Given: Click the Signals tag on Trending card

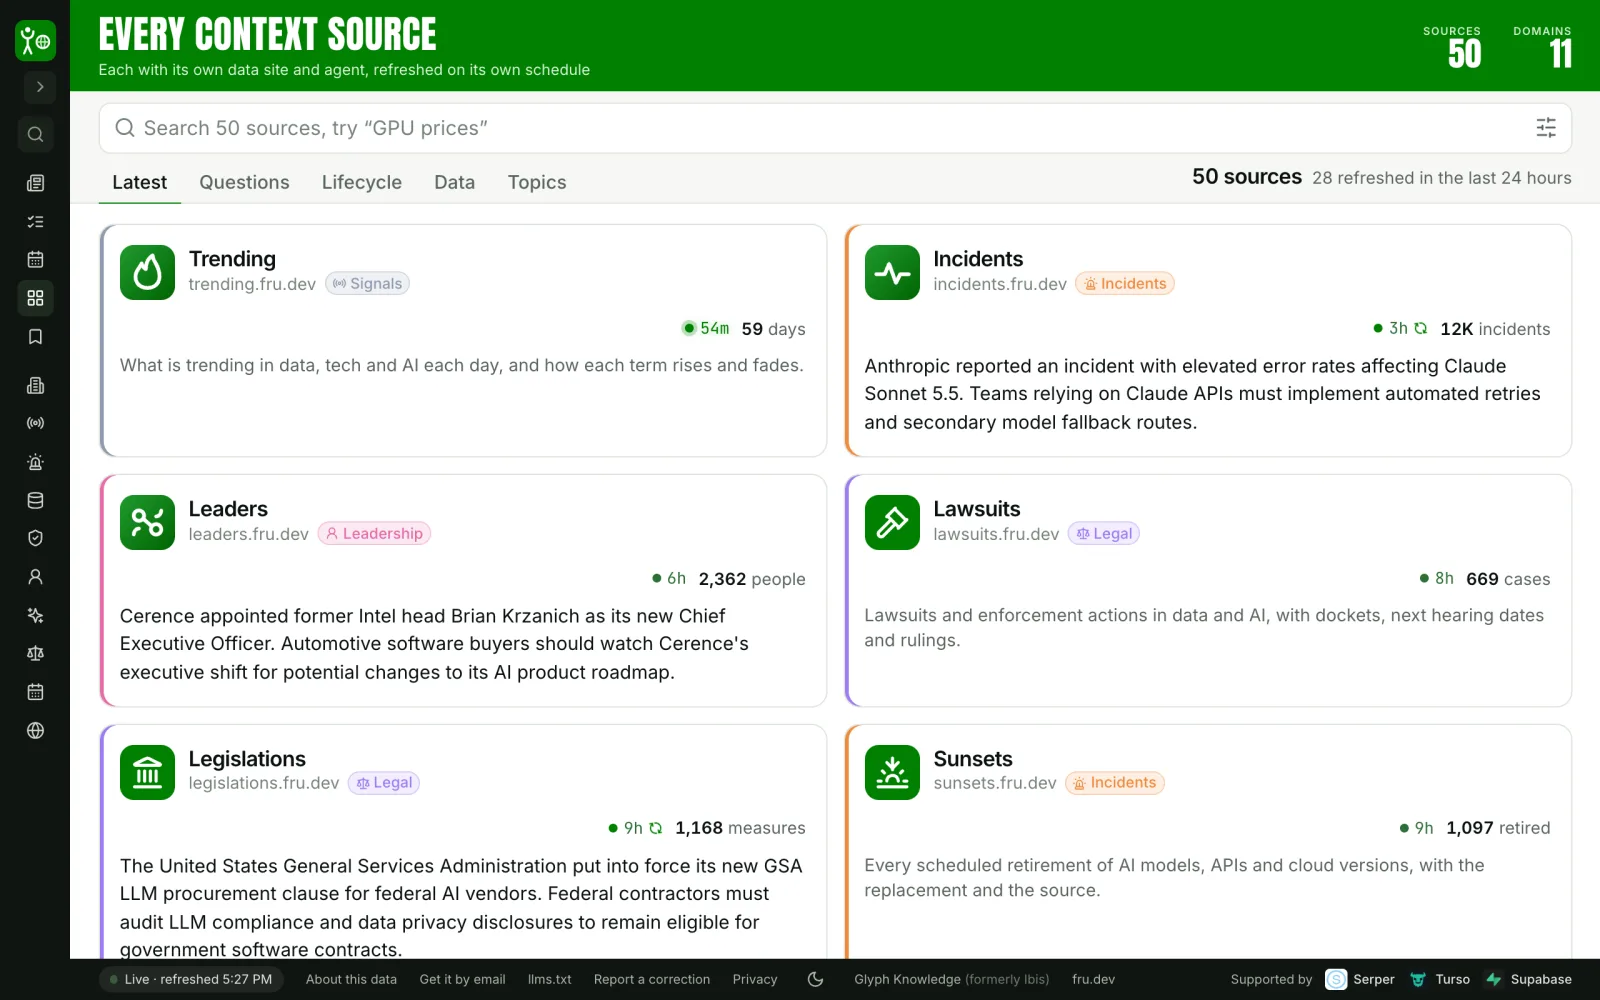Looking at the screenshot, I should [367, 284].
